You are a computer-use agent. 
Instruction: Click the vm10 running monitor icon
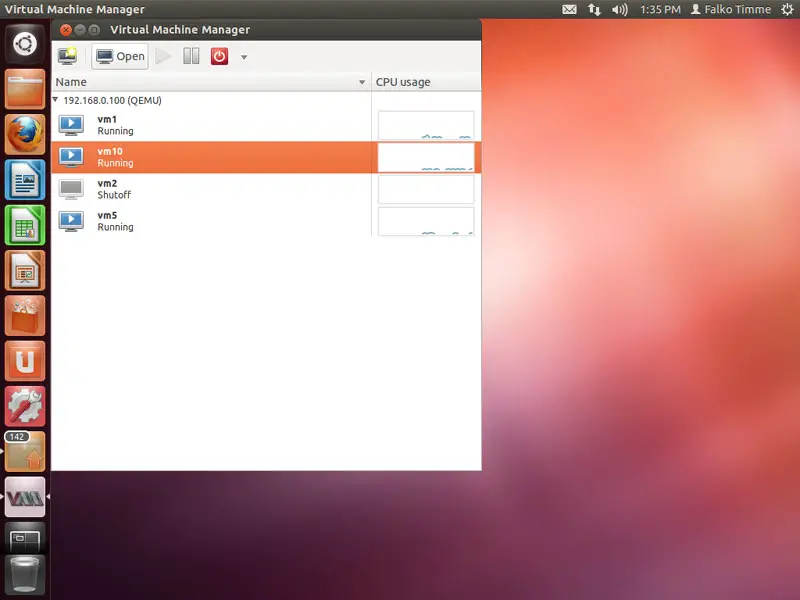tap(71, 157)
